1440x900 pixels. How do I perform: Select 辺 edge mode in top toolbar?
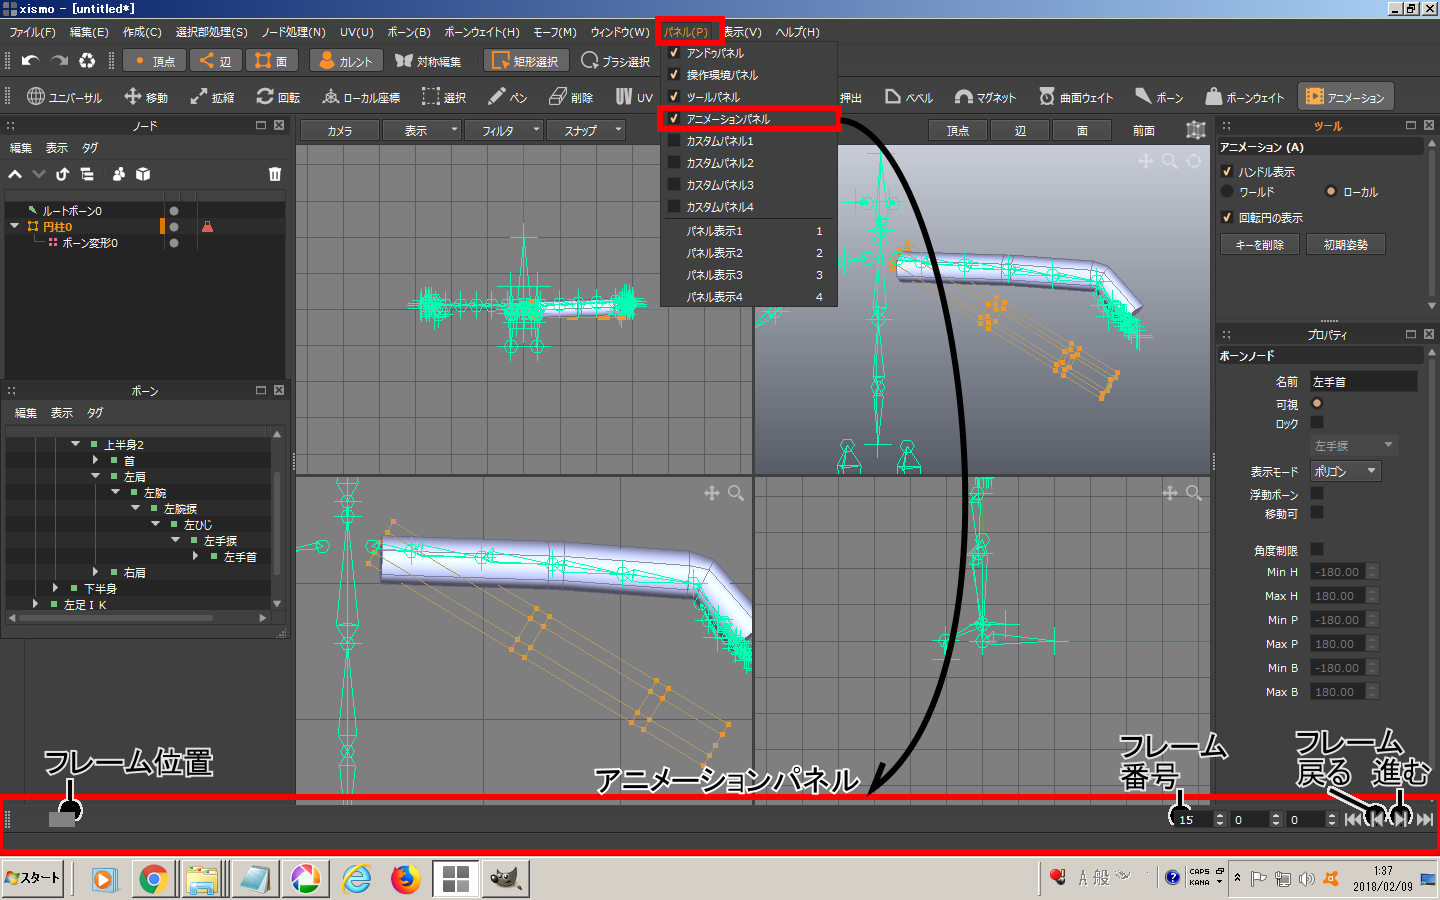tap(215, 61)
